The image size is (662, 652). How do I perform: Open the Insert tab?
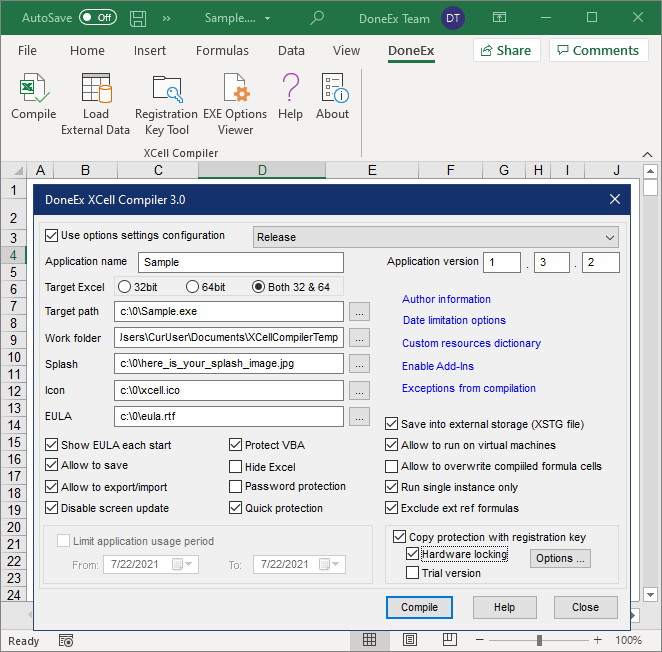tap(150, 51)
